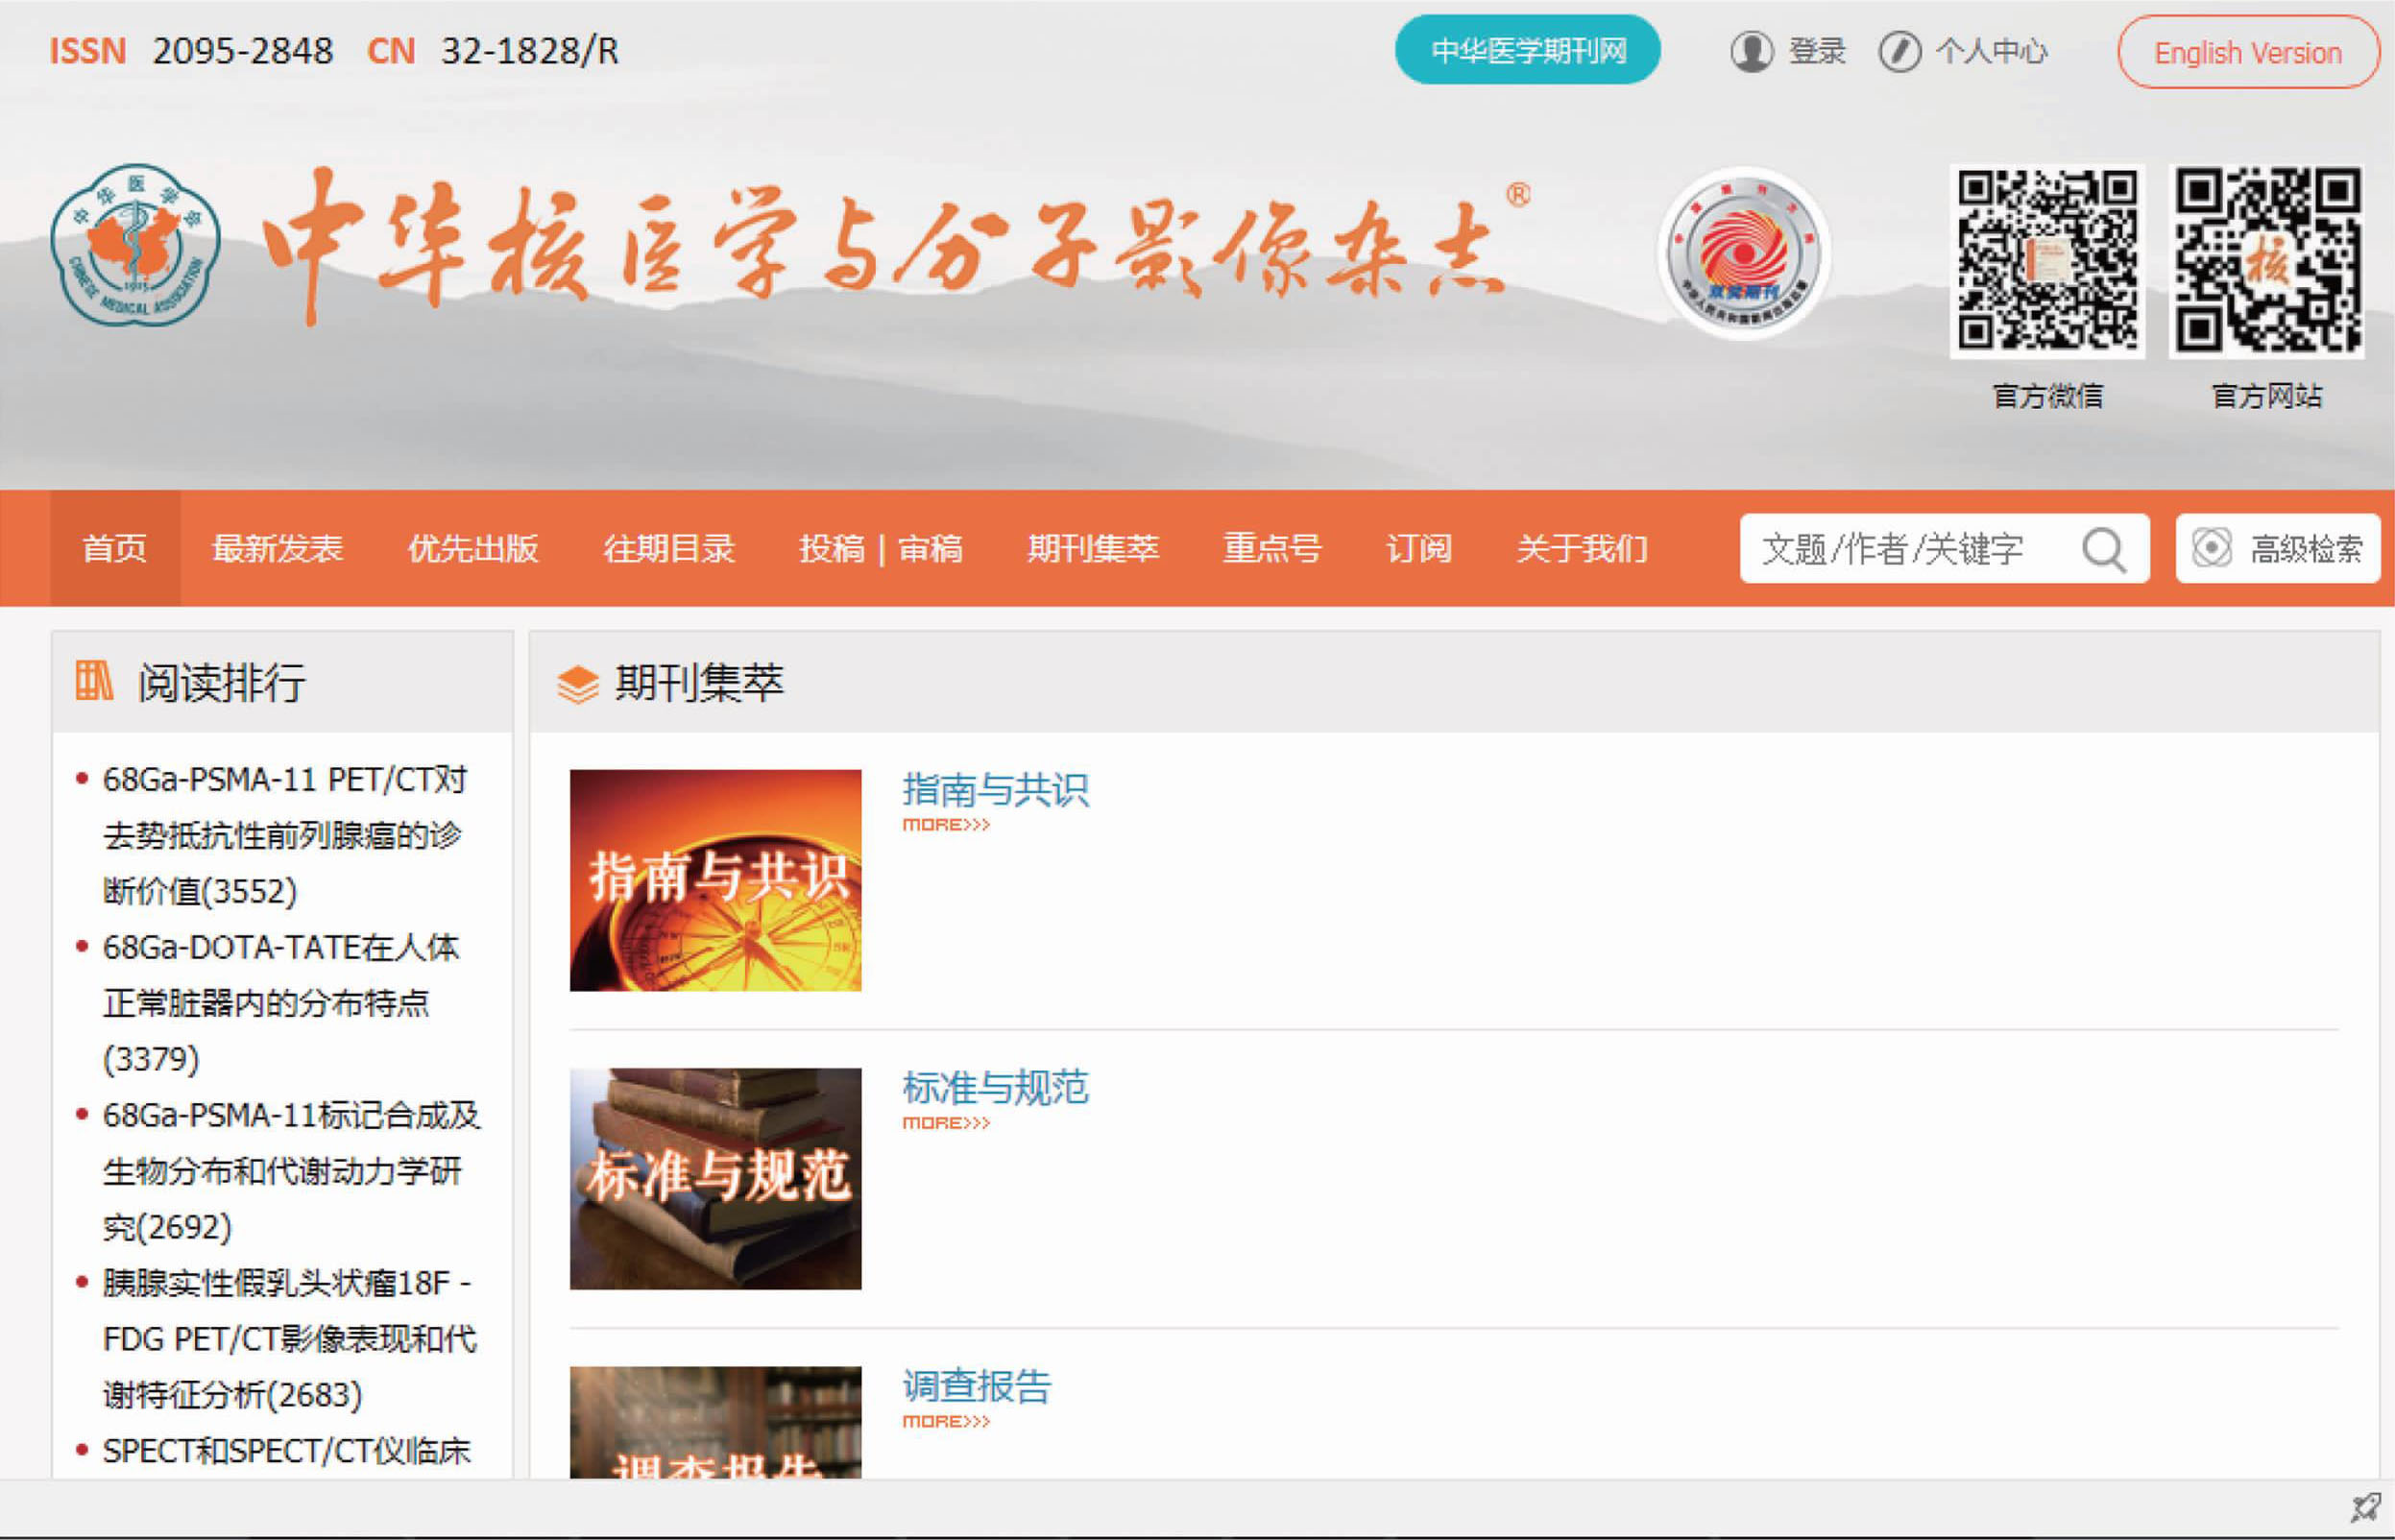The image size is (2395, 1540).
Task: Click the CN 32-1828/R text
Action: pos(493,51)
